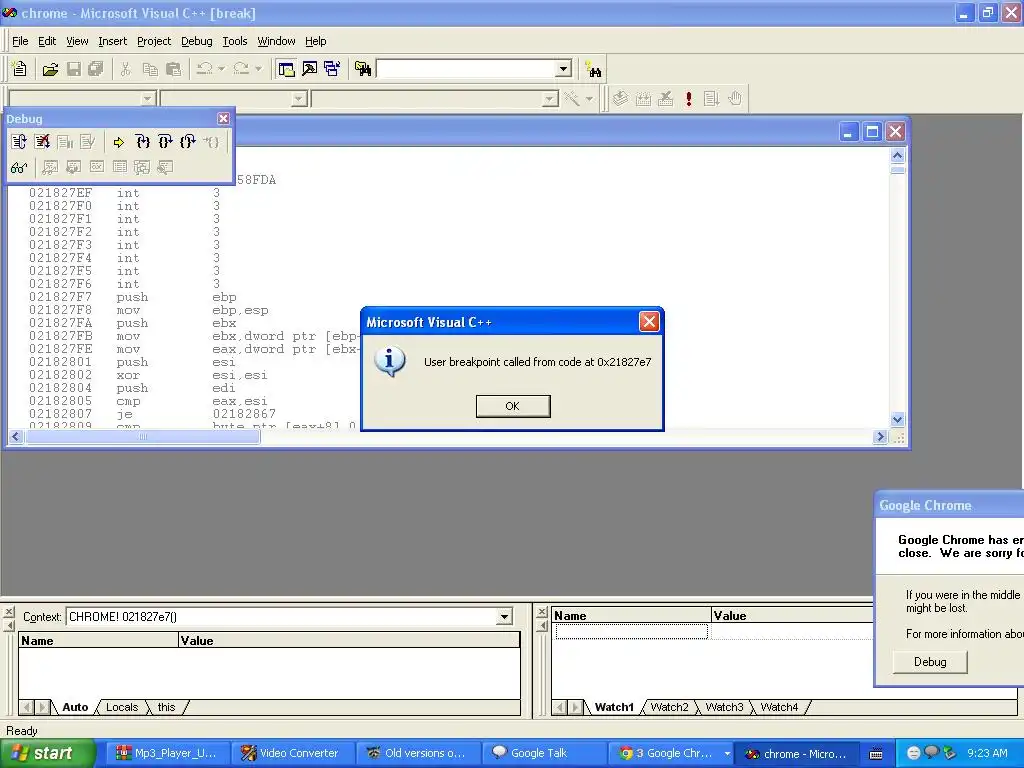Click the Go icon beside the exclamation mark
The height and width of the screenshot is (768, 1024).
pyautogui.click(x=711, y=99)
